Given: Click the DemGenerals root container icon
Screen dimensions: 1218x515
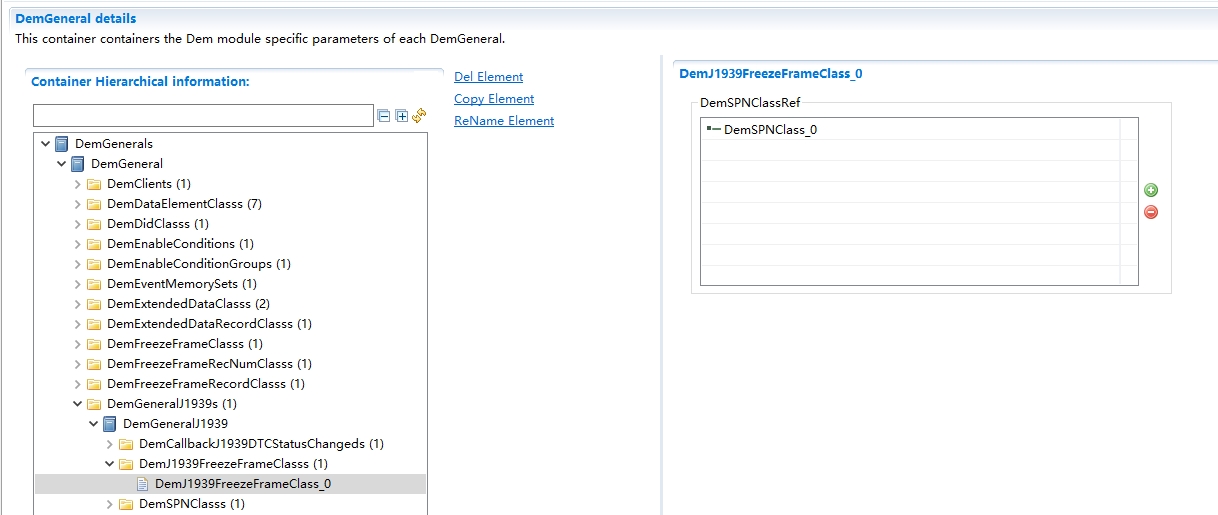Looking at the screenshot, I should tap(62, 144).
